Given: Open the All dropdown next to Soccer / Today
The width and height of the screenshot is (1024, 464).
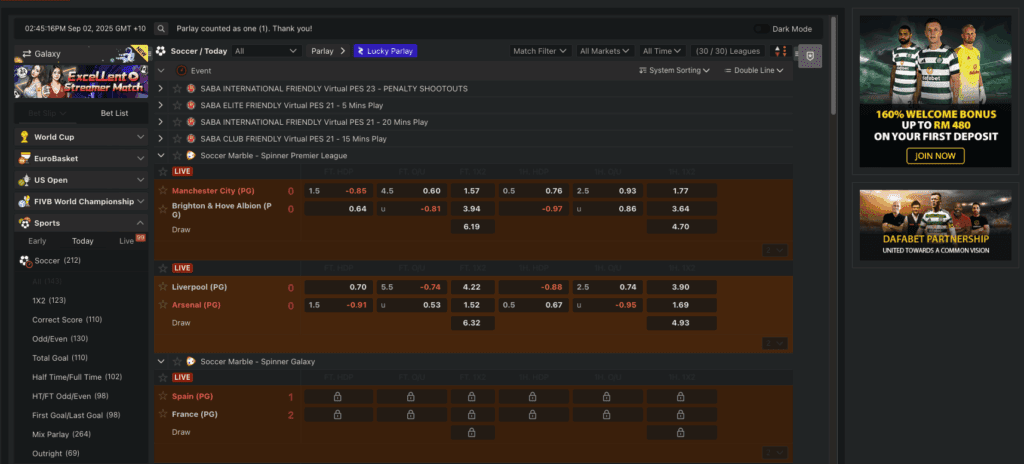Looking at the screenshot, I should click(x=266, y=51).
